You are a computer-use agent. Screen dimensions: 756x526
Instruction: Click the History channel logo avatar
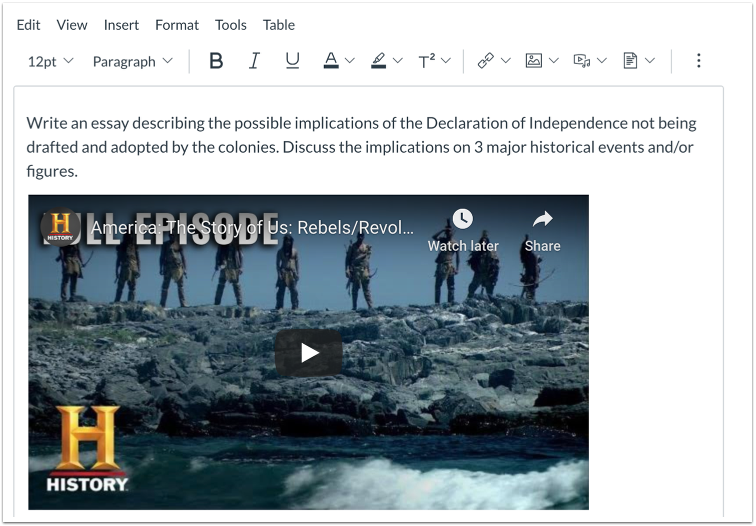(60, 227)
